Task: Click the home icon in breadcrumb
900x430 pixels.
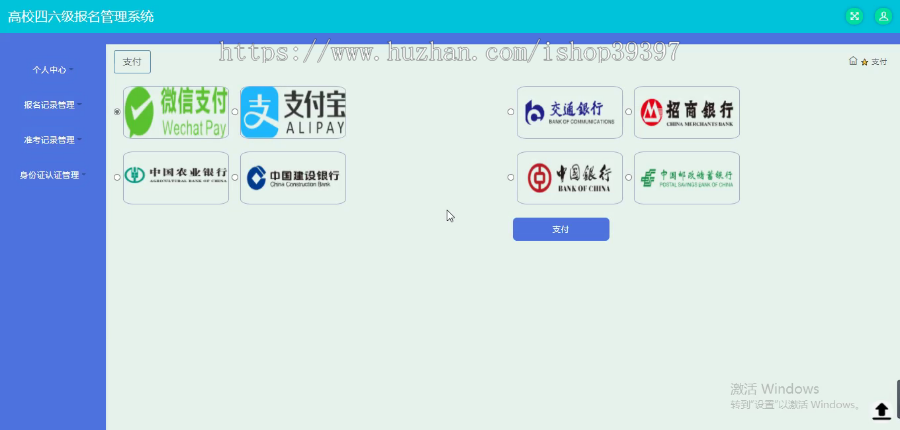Action: [853, 61]
